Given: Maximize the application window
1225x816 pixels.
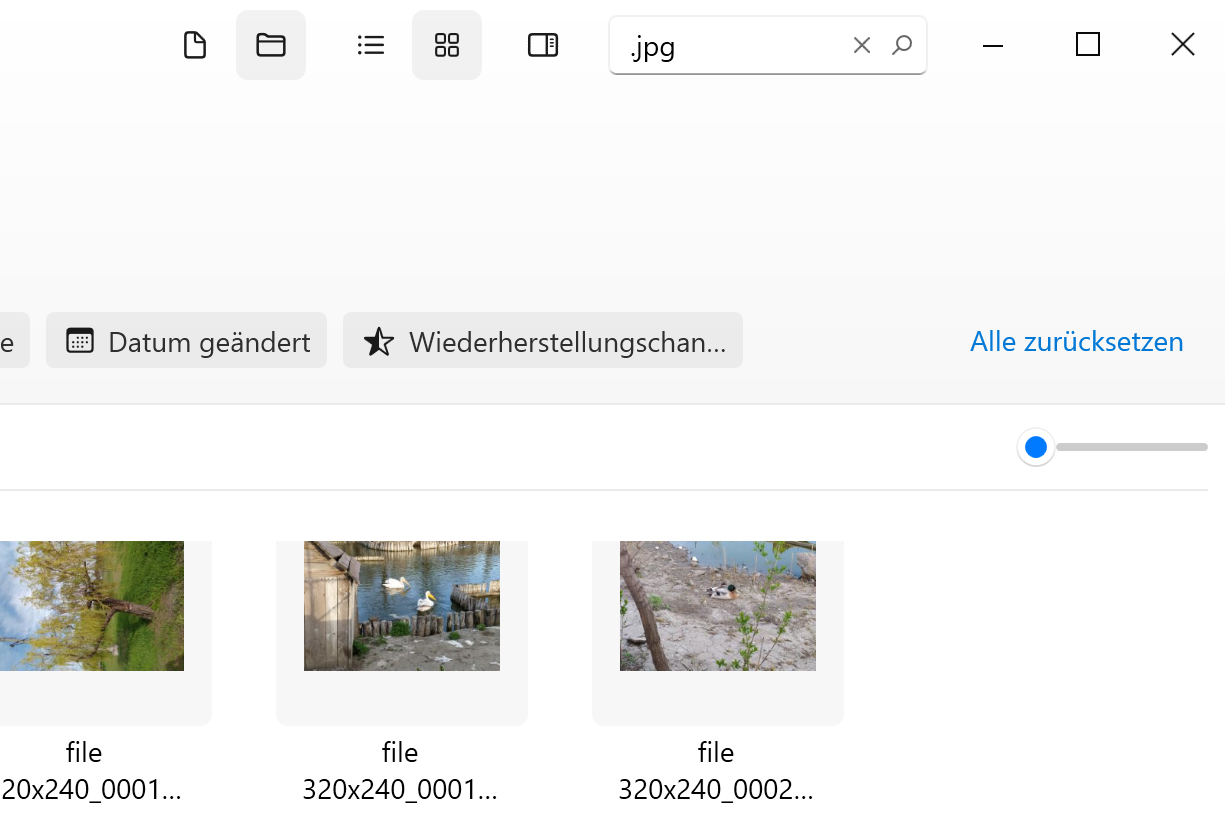Looking at the screenshot, I should pyautogui.click(x=1088, y=45).
